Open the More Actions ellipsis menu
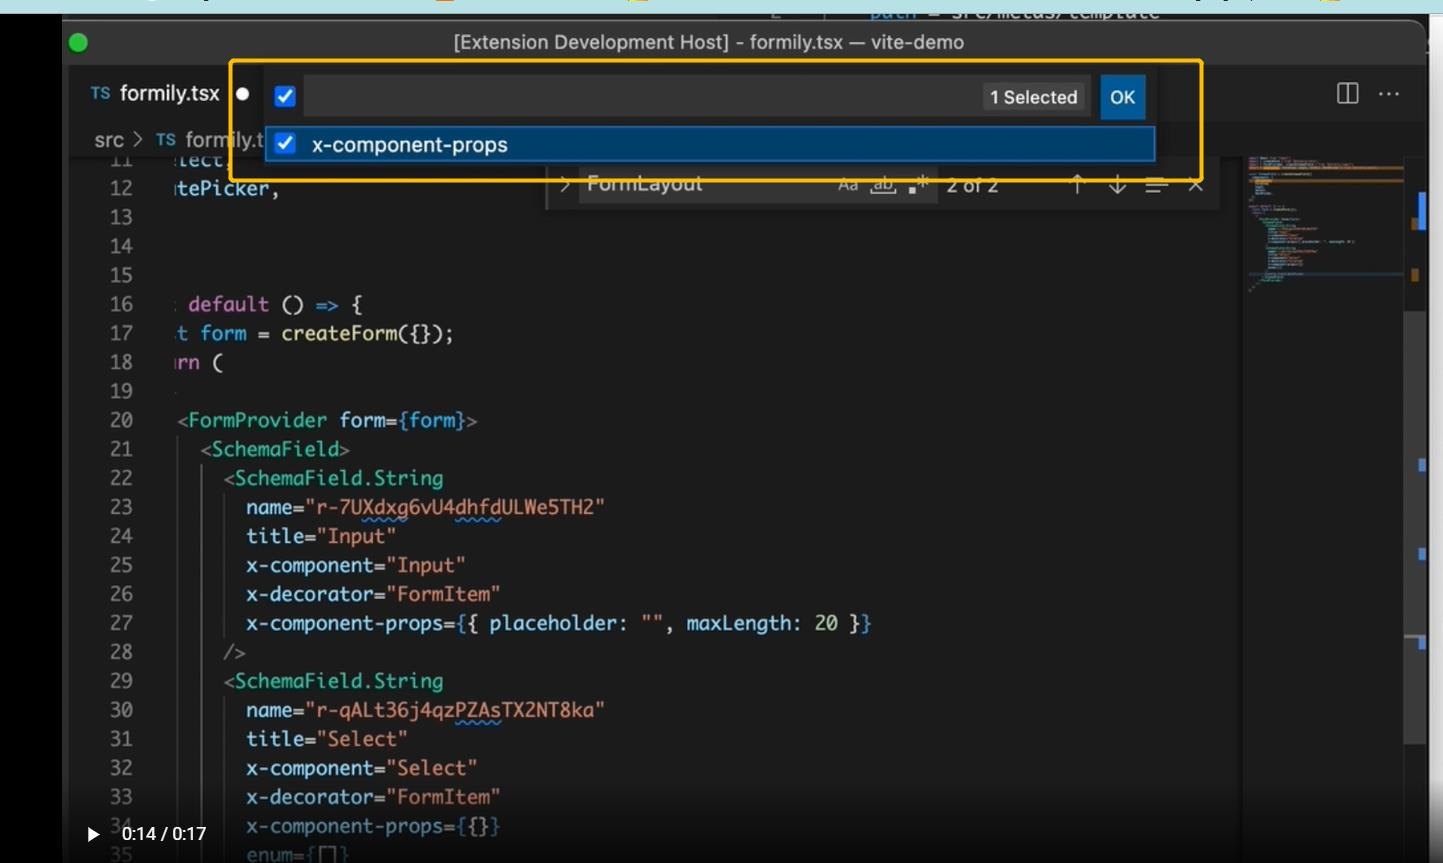The width and height of the screenshot is (1443, 863). coord(1389,93)
